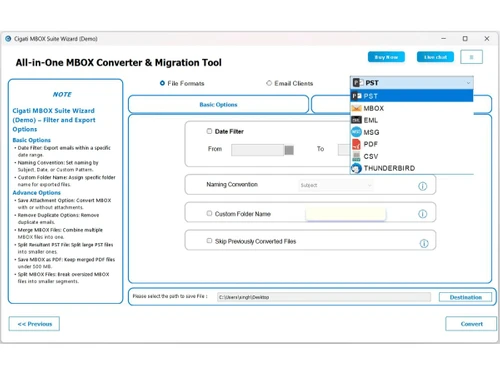Choose MSG from the format list
Screen dimensions: 500x375
(x=412, y=132)
